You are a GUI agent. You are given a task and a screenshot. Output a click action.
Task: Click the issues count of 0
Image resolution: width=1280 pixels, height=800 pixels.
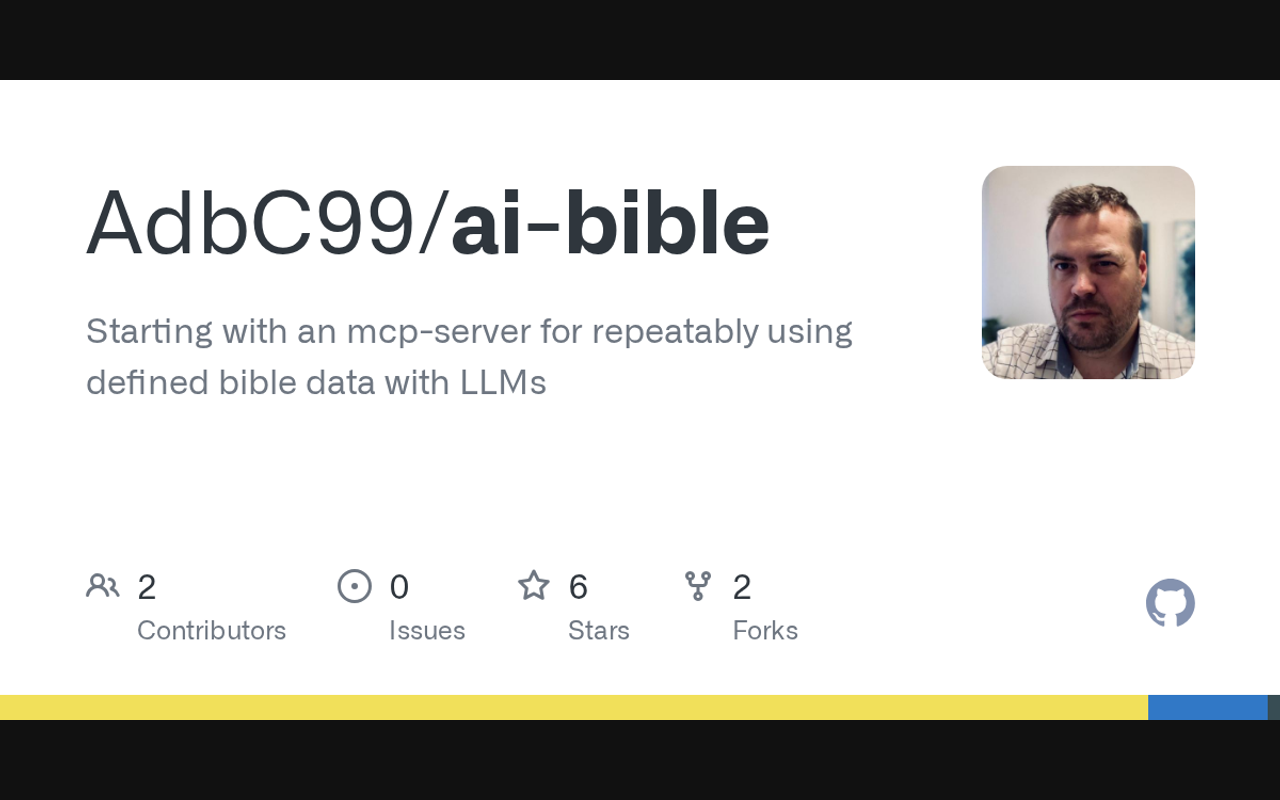pyautogui.click(x=399, y=587)
